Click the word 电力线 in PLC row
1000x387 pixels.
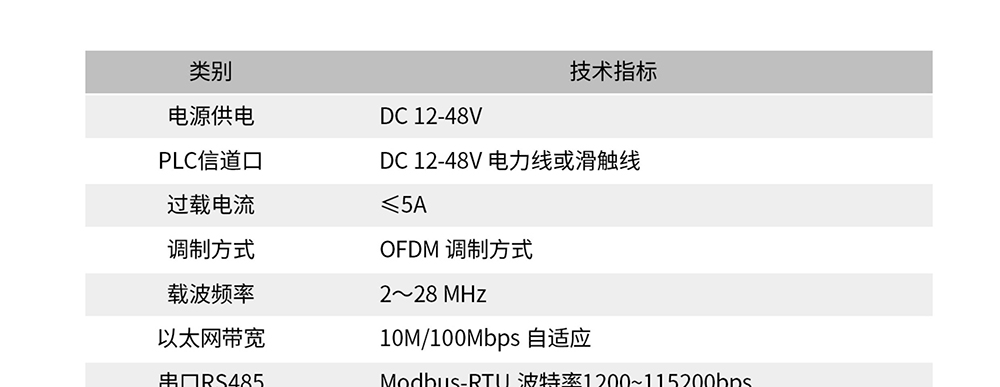point(520,161)
